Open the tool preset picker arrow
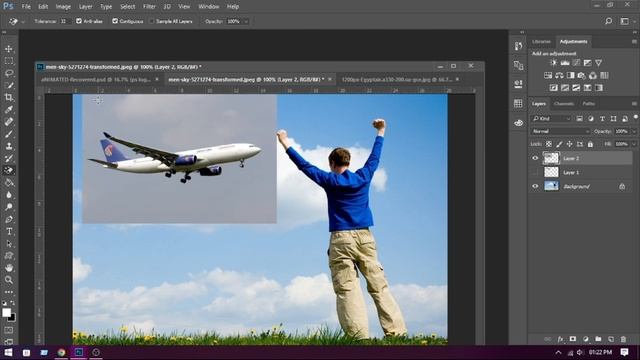 coord(23,21)
